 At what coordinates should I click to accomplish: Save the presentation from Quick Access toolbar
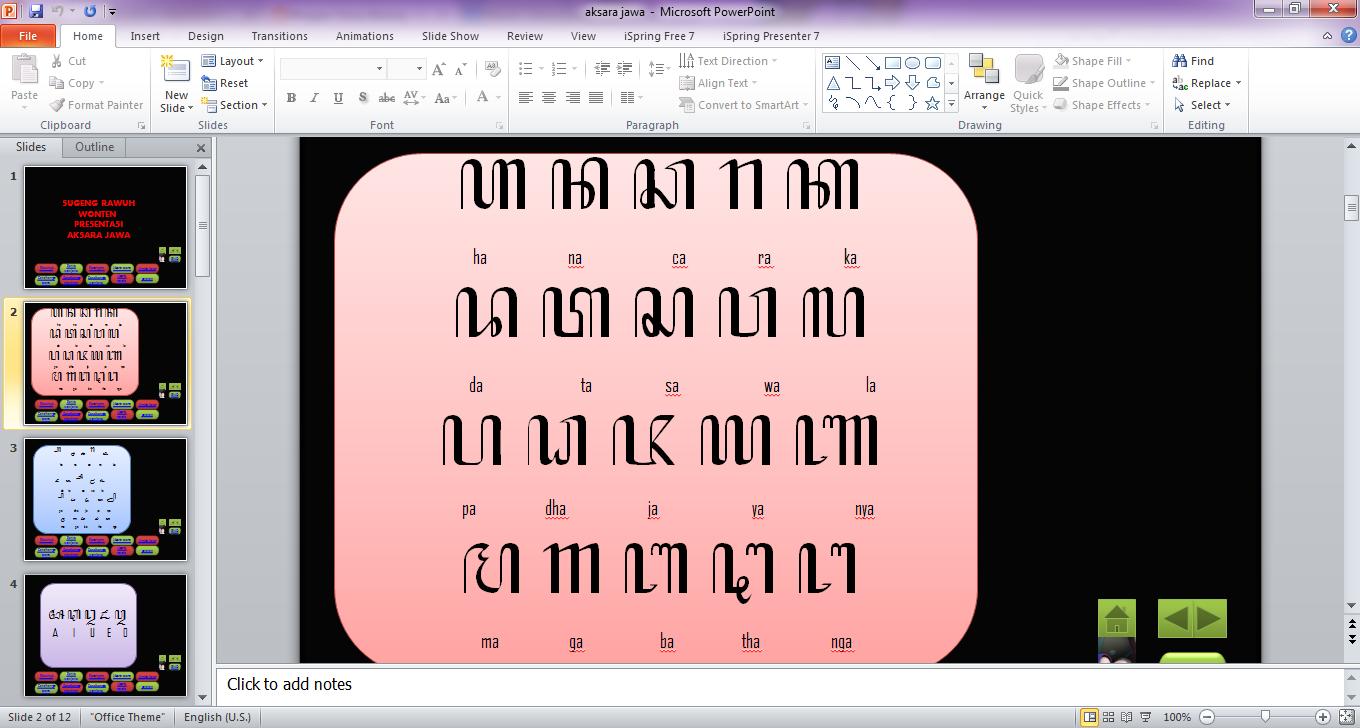pos(36,12)
